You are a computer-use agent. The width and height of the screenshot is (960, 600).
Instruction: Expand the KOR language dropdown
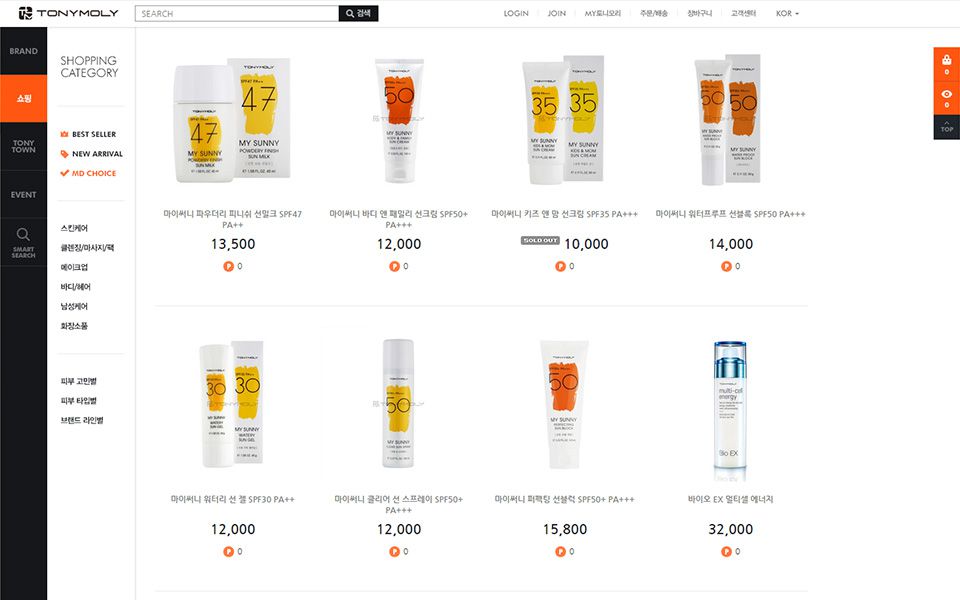[x=787, y=13]
